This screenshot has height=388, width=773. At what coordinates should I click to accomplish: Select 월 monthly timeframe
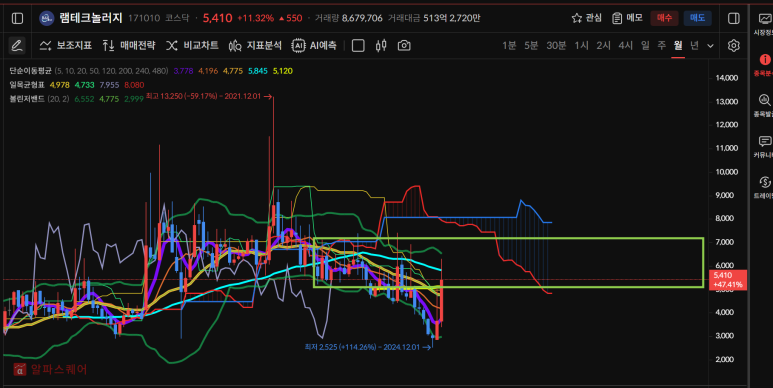[678, 45]
